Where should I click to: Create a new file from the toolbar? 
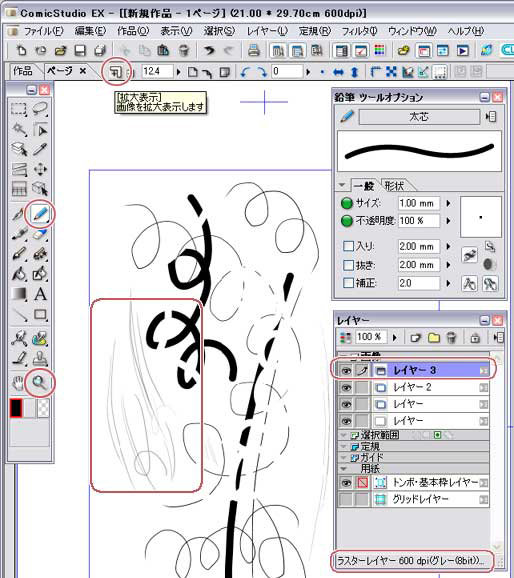(22, 51)
